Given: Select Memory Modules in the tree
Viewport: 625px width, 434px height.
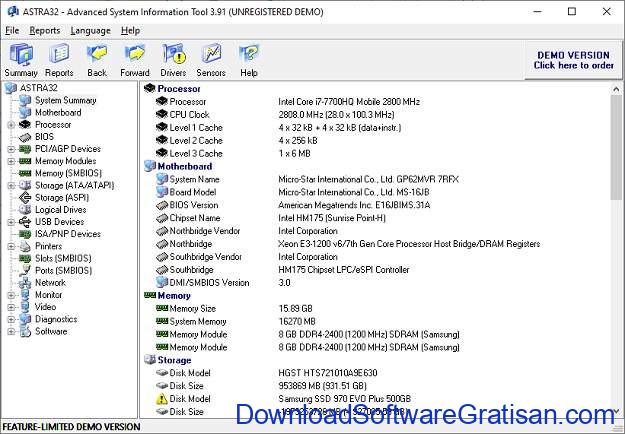Looking at the screenshot, I should click(x=66, y=161).
